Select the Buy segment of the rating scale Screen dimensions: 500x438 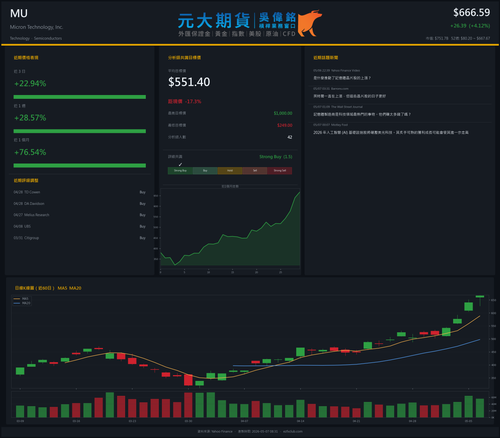(205, 171)
